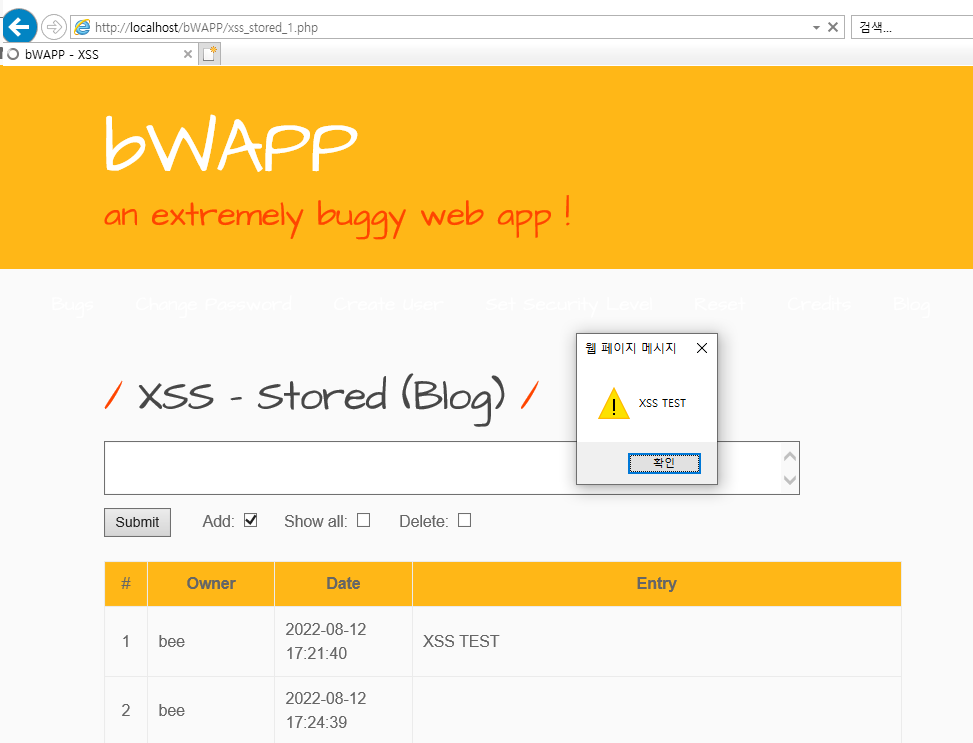Stop page loading with the X button
The width and height of the screenshot is (973, 743).
point(833,27)
